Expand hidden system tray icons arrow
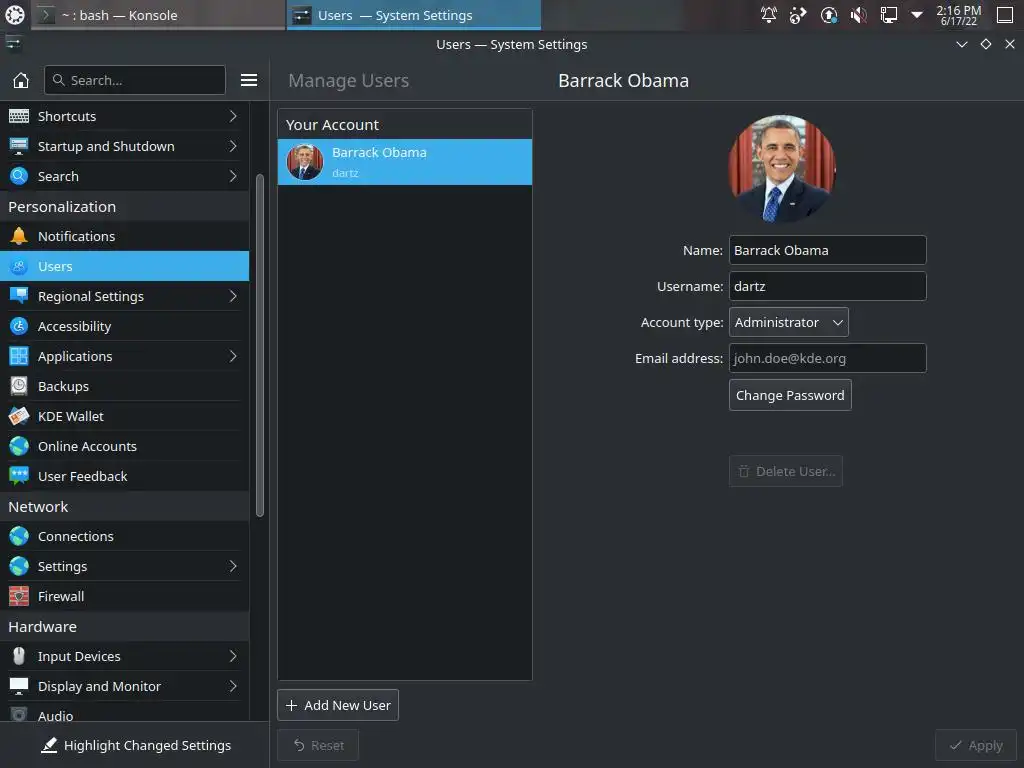This screenshot has width=1024, height=768. 917,14
